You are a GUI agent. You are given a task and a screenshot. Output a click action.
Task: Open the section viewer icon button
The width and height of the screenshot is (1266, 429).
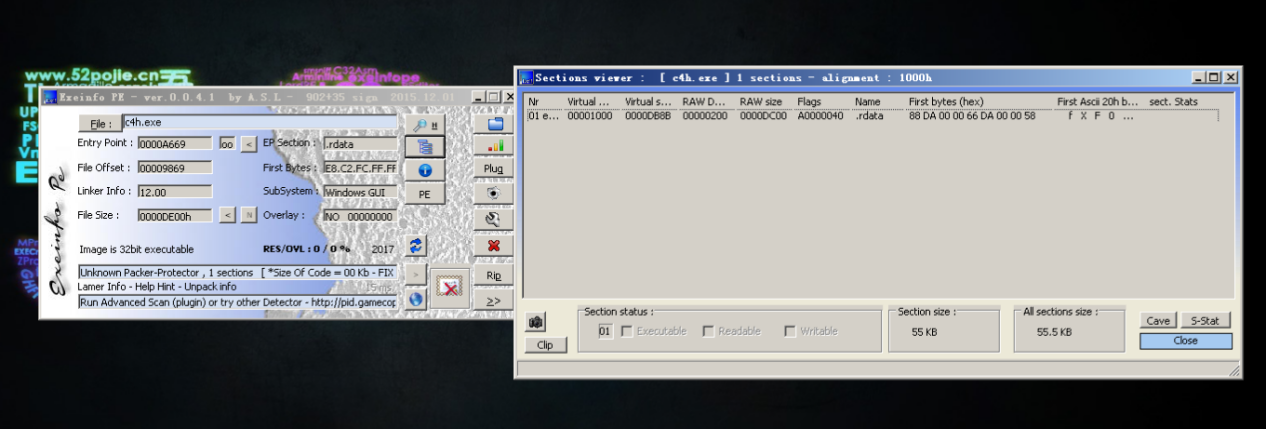[425, 148]
